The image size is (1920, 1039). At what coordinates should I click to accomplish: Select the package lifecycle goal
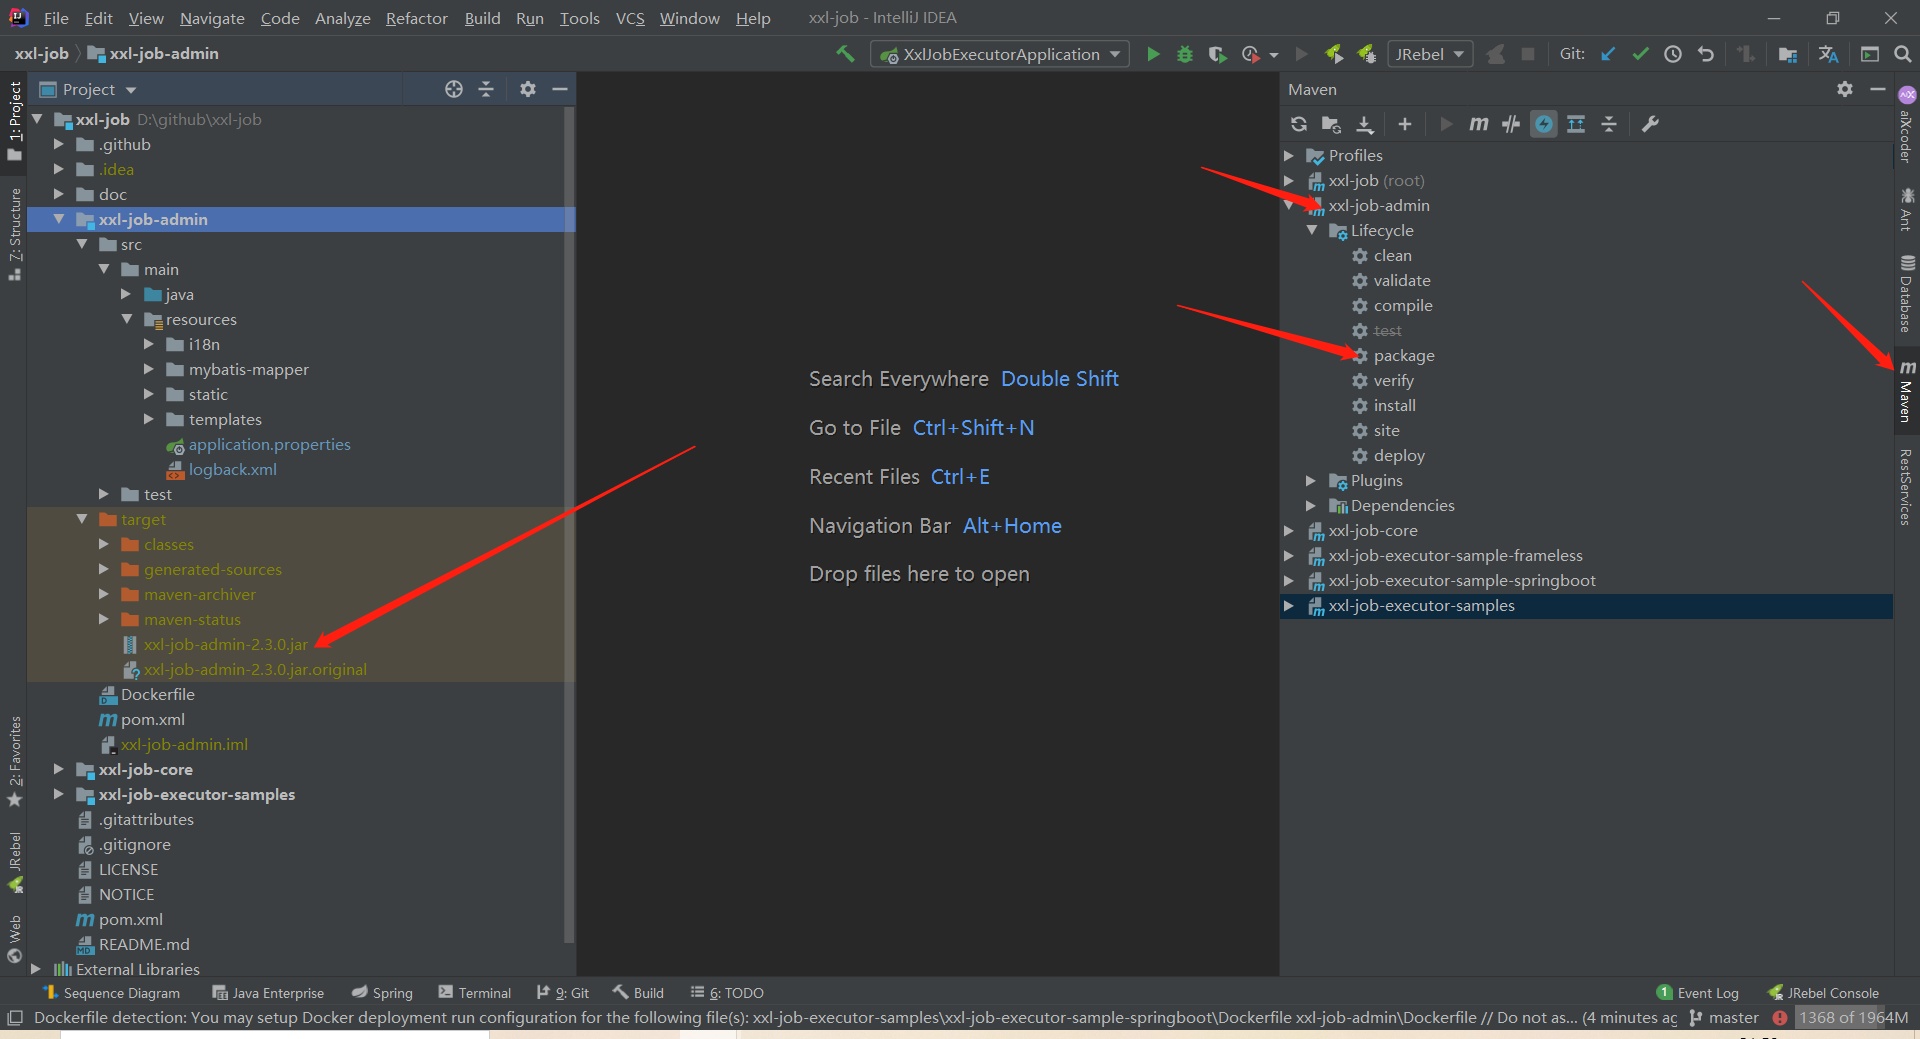pos(1404,356)
